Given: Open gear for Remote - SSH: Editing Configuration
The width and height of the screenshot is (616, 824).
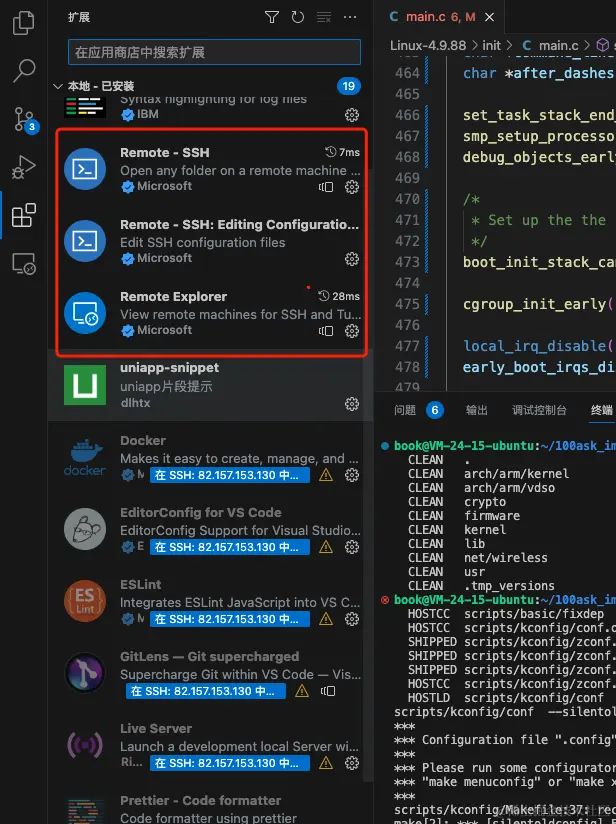Looking at the screenshot, I should pyautogui.click(x=352, y=259).
